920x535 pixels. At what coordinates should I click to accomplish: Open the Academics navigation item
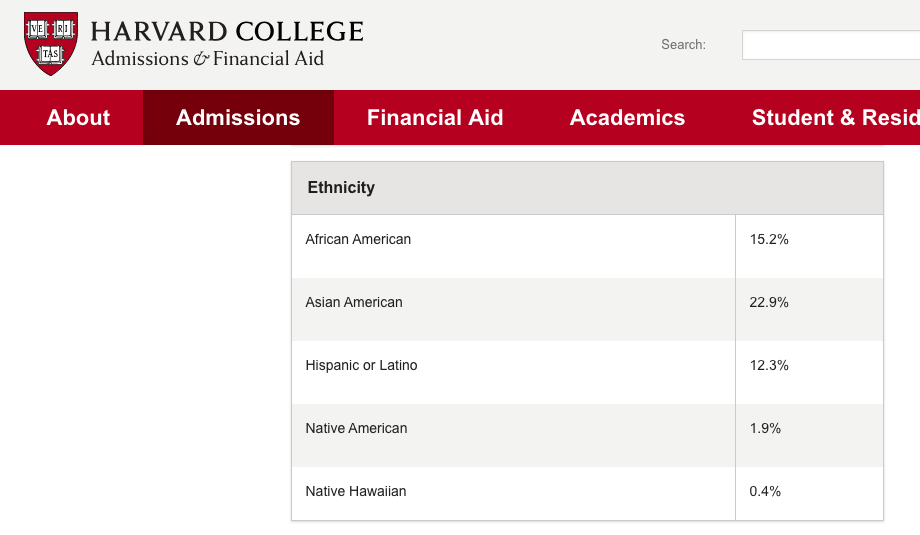click(x=627, y=118)
